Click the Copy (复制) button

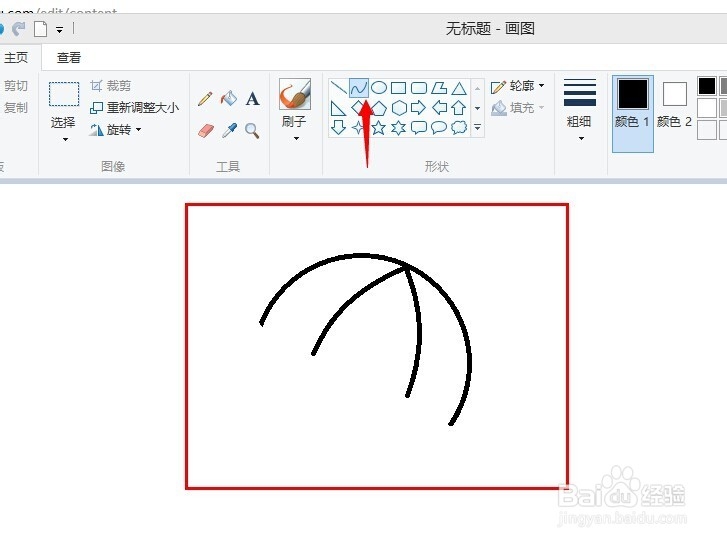[15, 108]
